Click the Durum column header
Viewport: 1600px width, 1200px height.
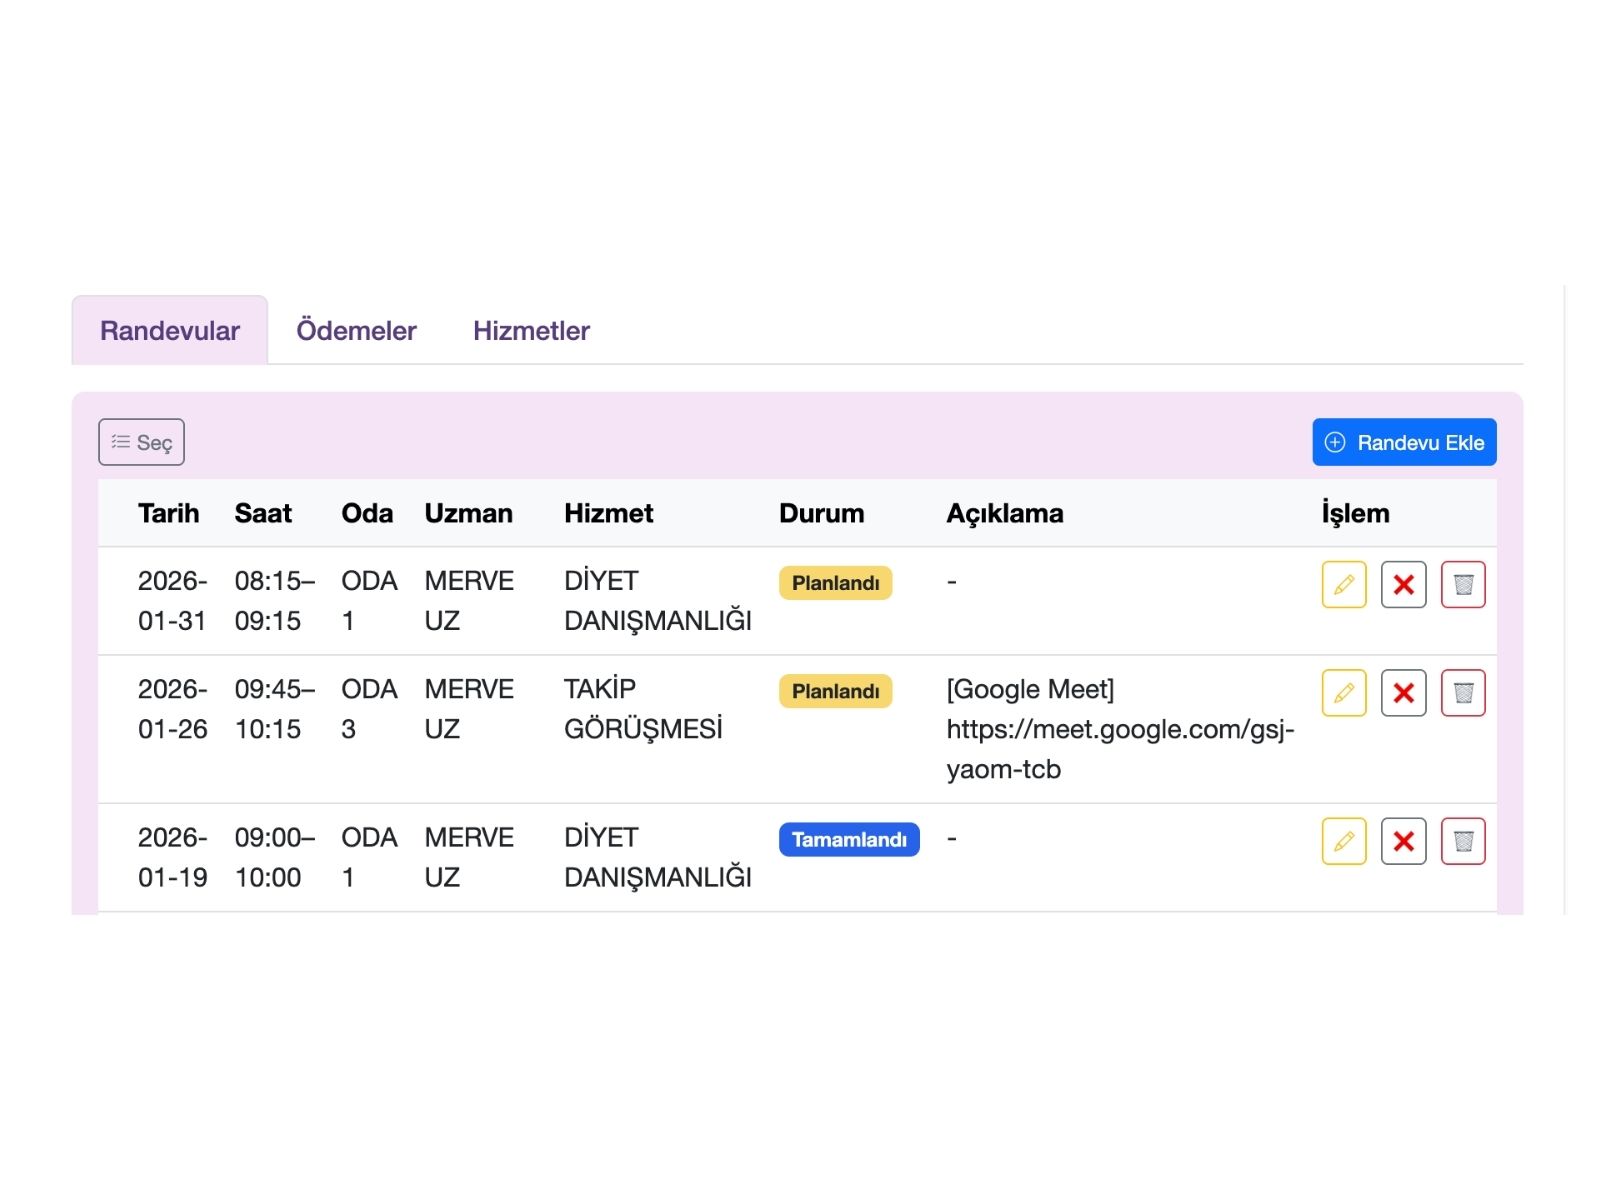point(821,513)
